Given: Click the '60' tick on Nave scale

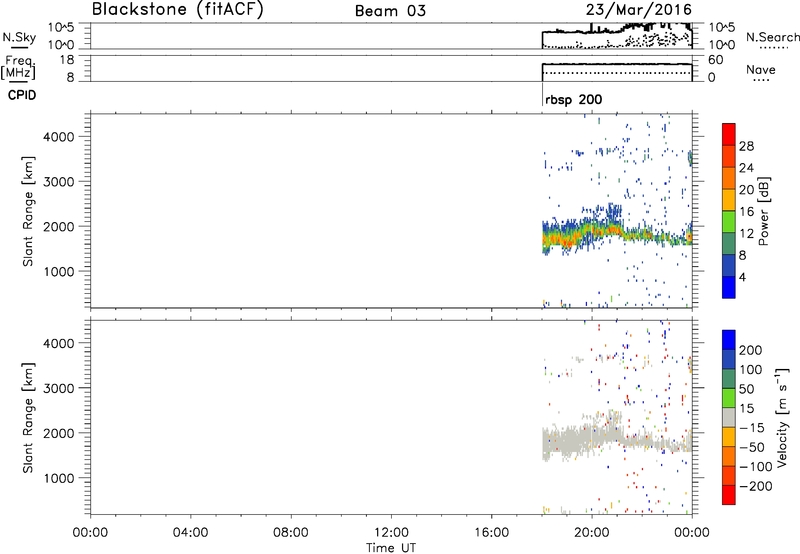Looking at the screenshot, I should pyautogui.click(x=715, y=60).
